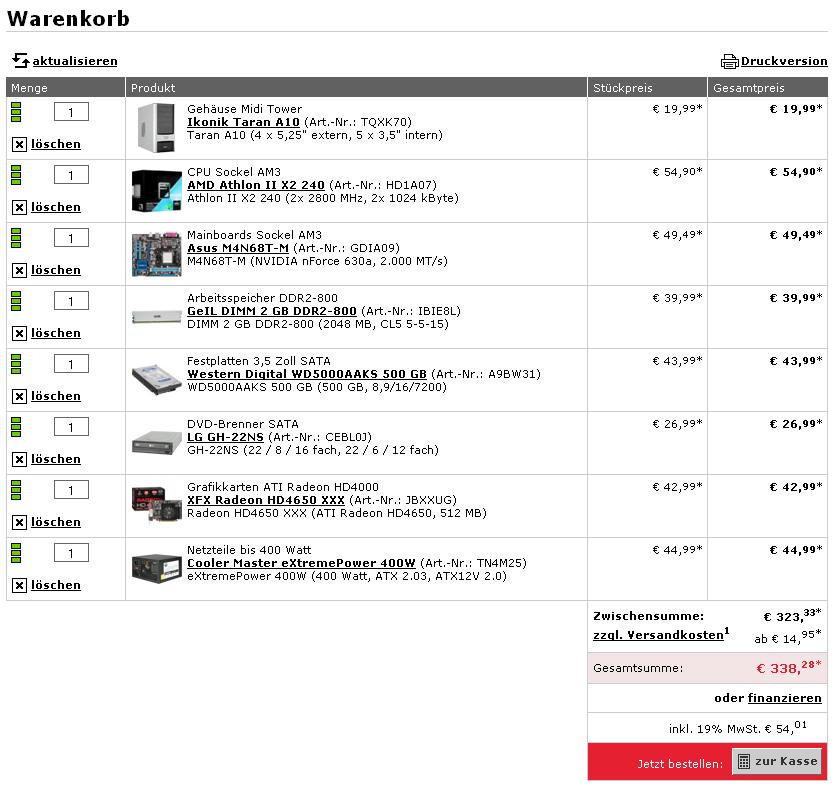Open the Ikonik Taran A10 case thumbnail

click(x=156, y=128)
